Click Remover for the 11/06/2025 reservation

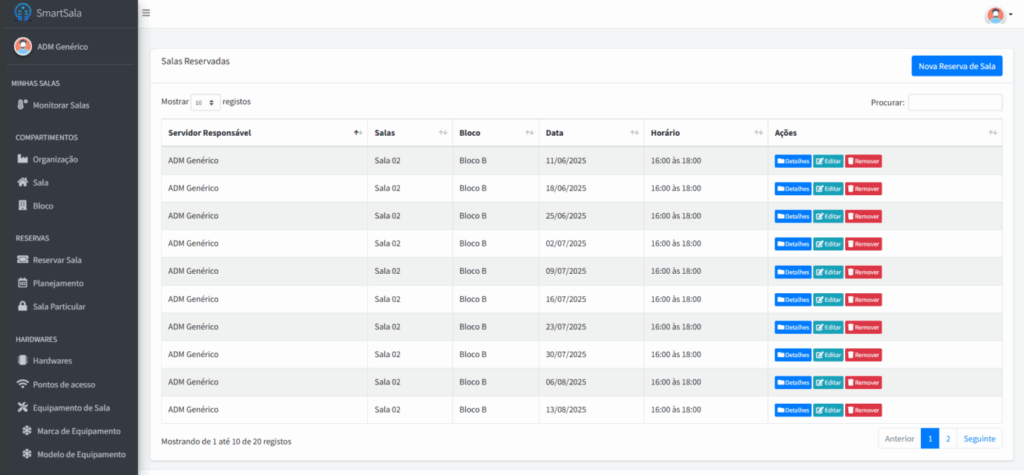(x=863, y=161)
